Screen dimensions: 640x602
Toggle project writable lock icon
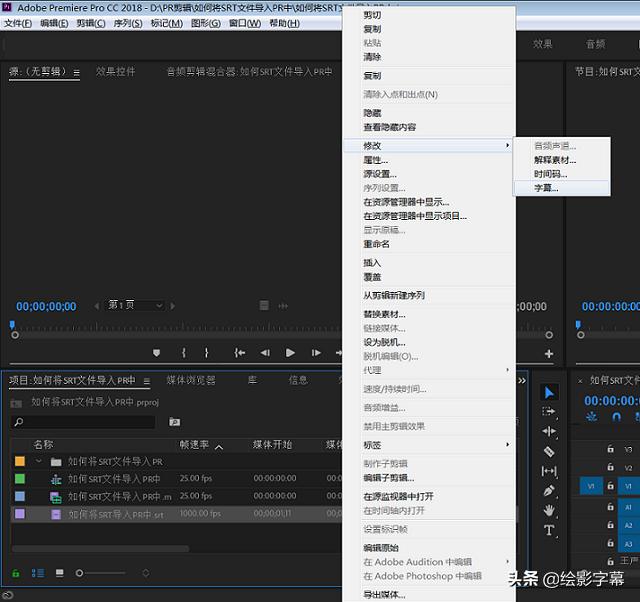click(x=16, y=573)
